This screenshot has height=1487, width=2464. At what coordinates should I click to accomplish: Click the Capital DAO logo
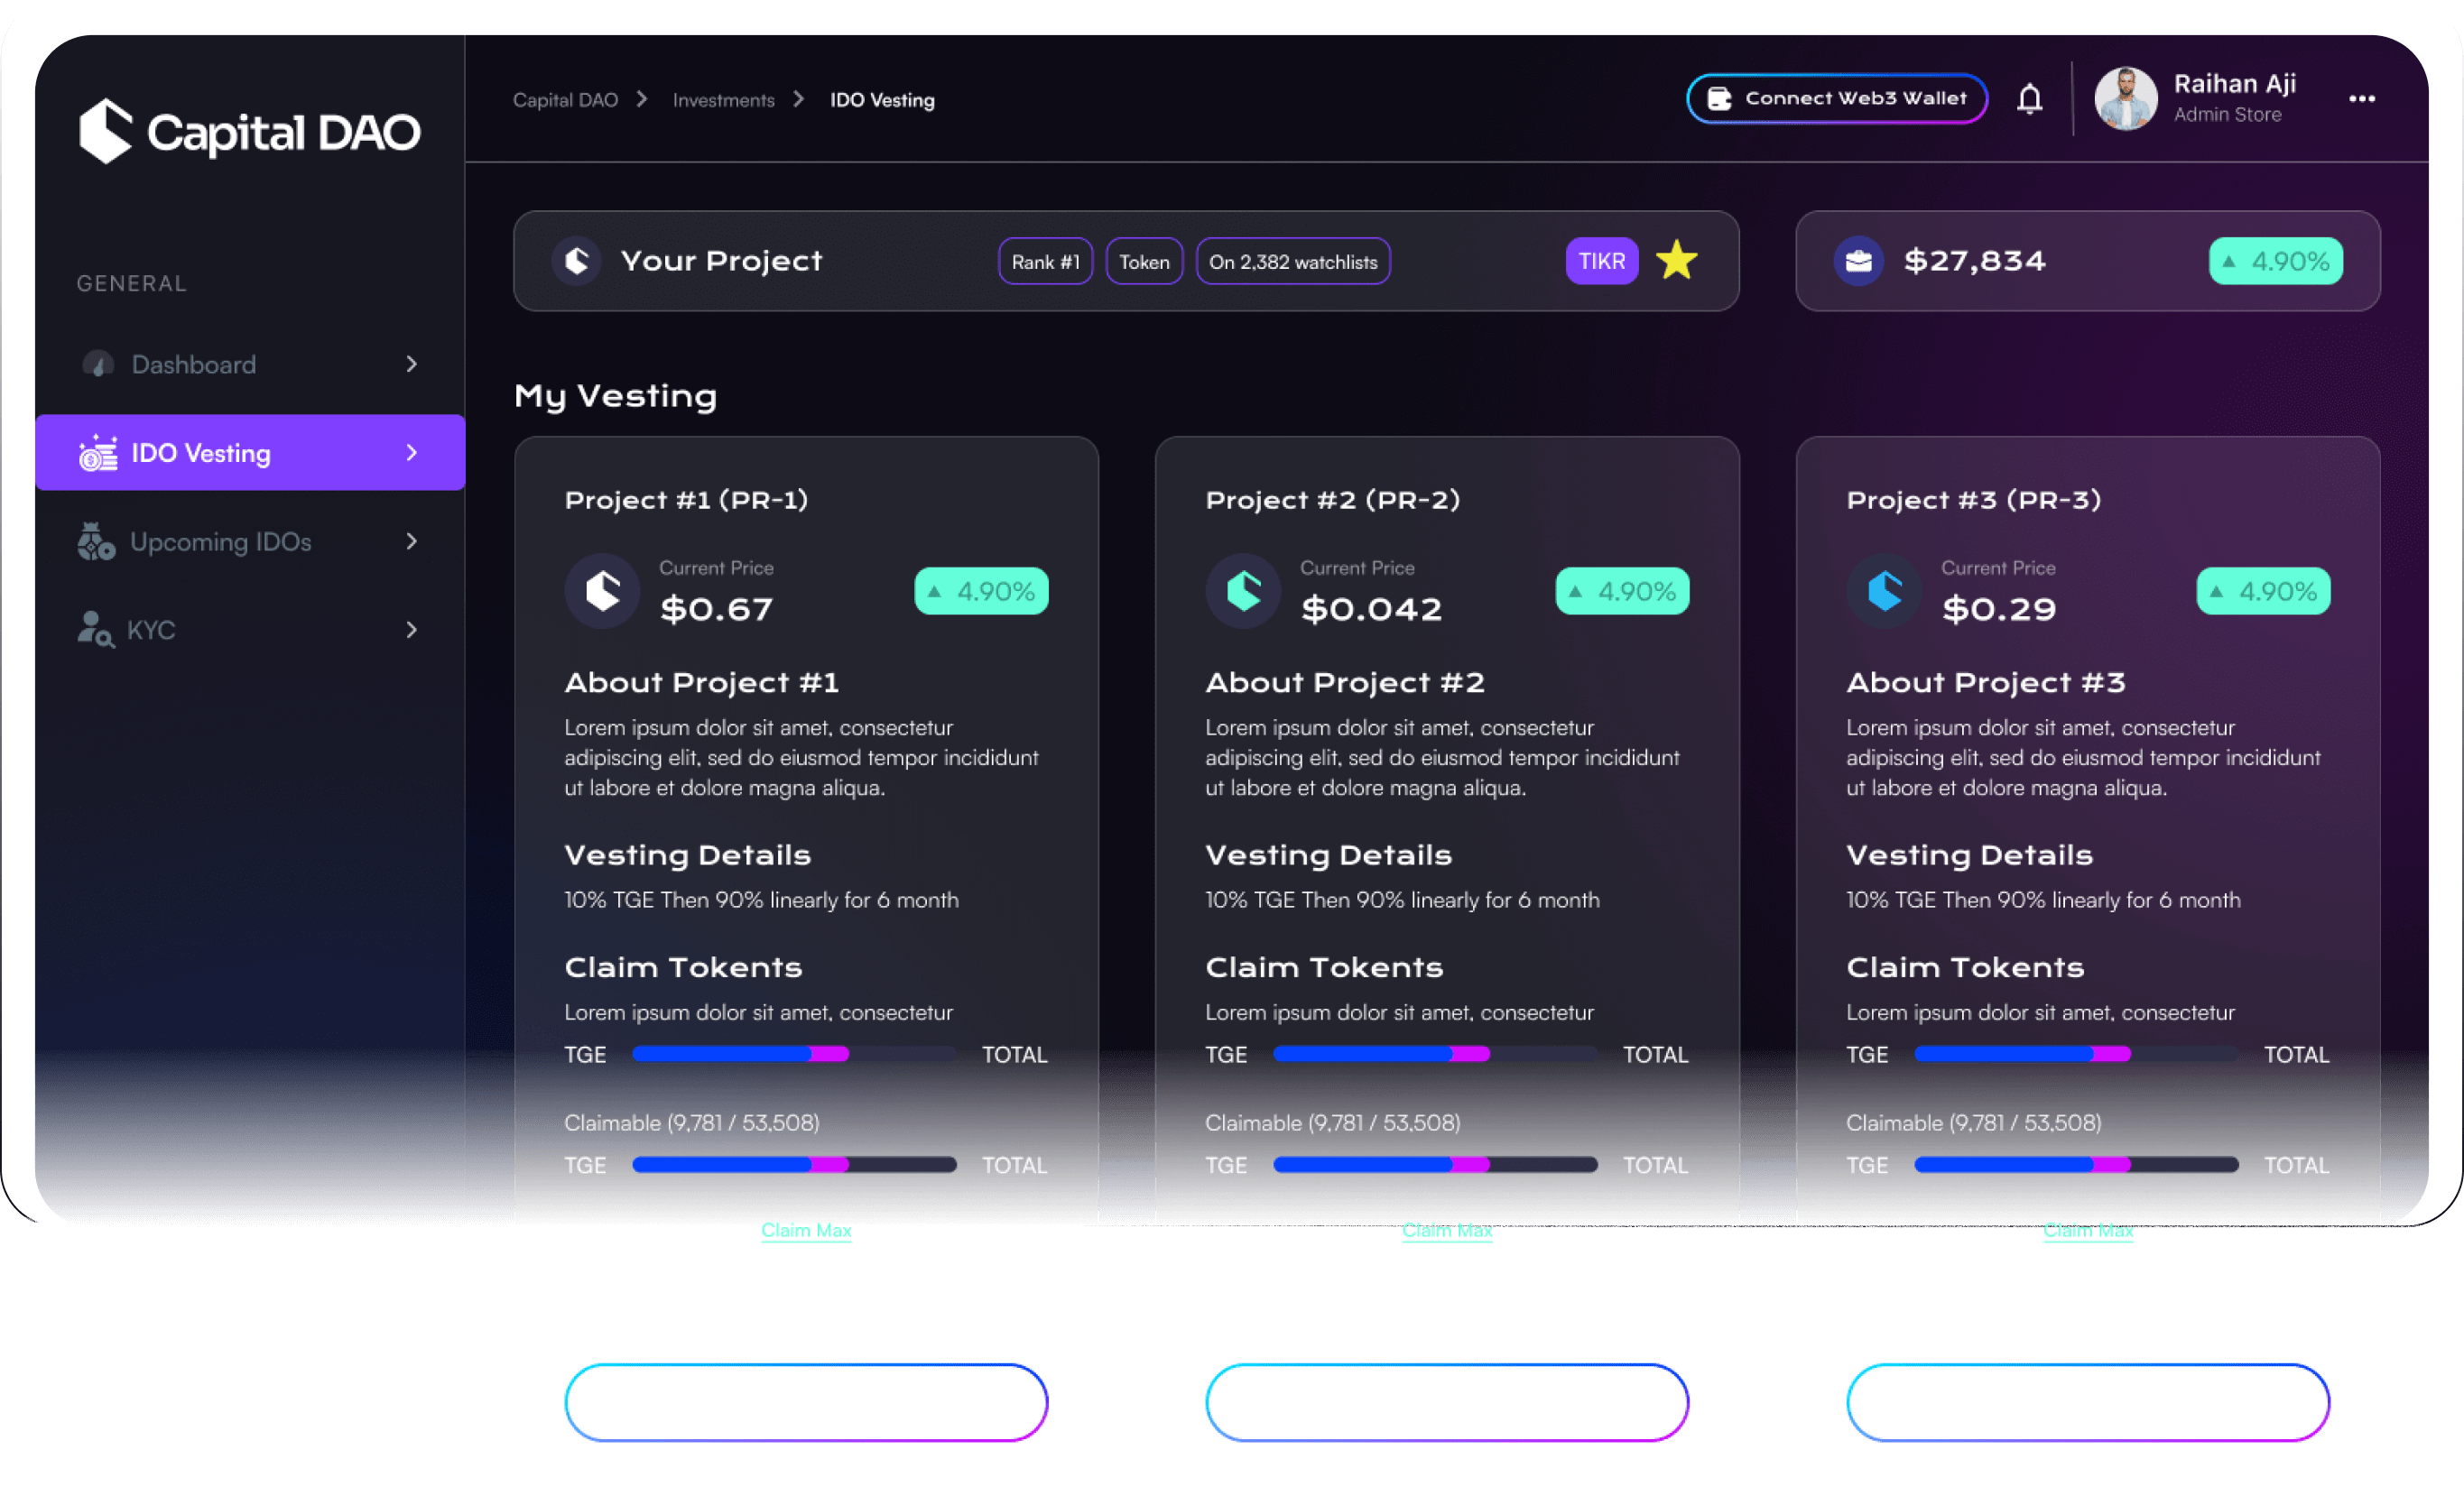pos(250,131)
